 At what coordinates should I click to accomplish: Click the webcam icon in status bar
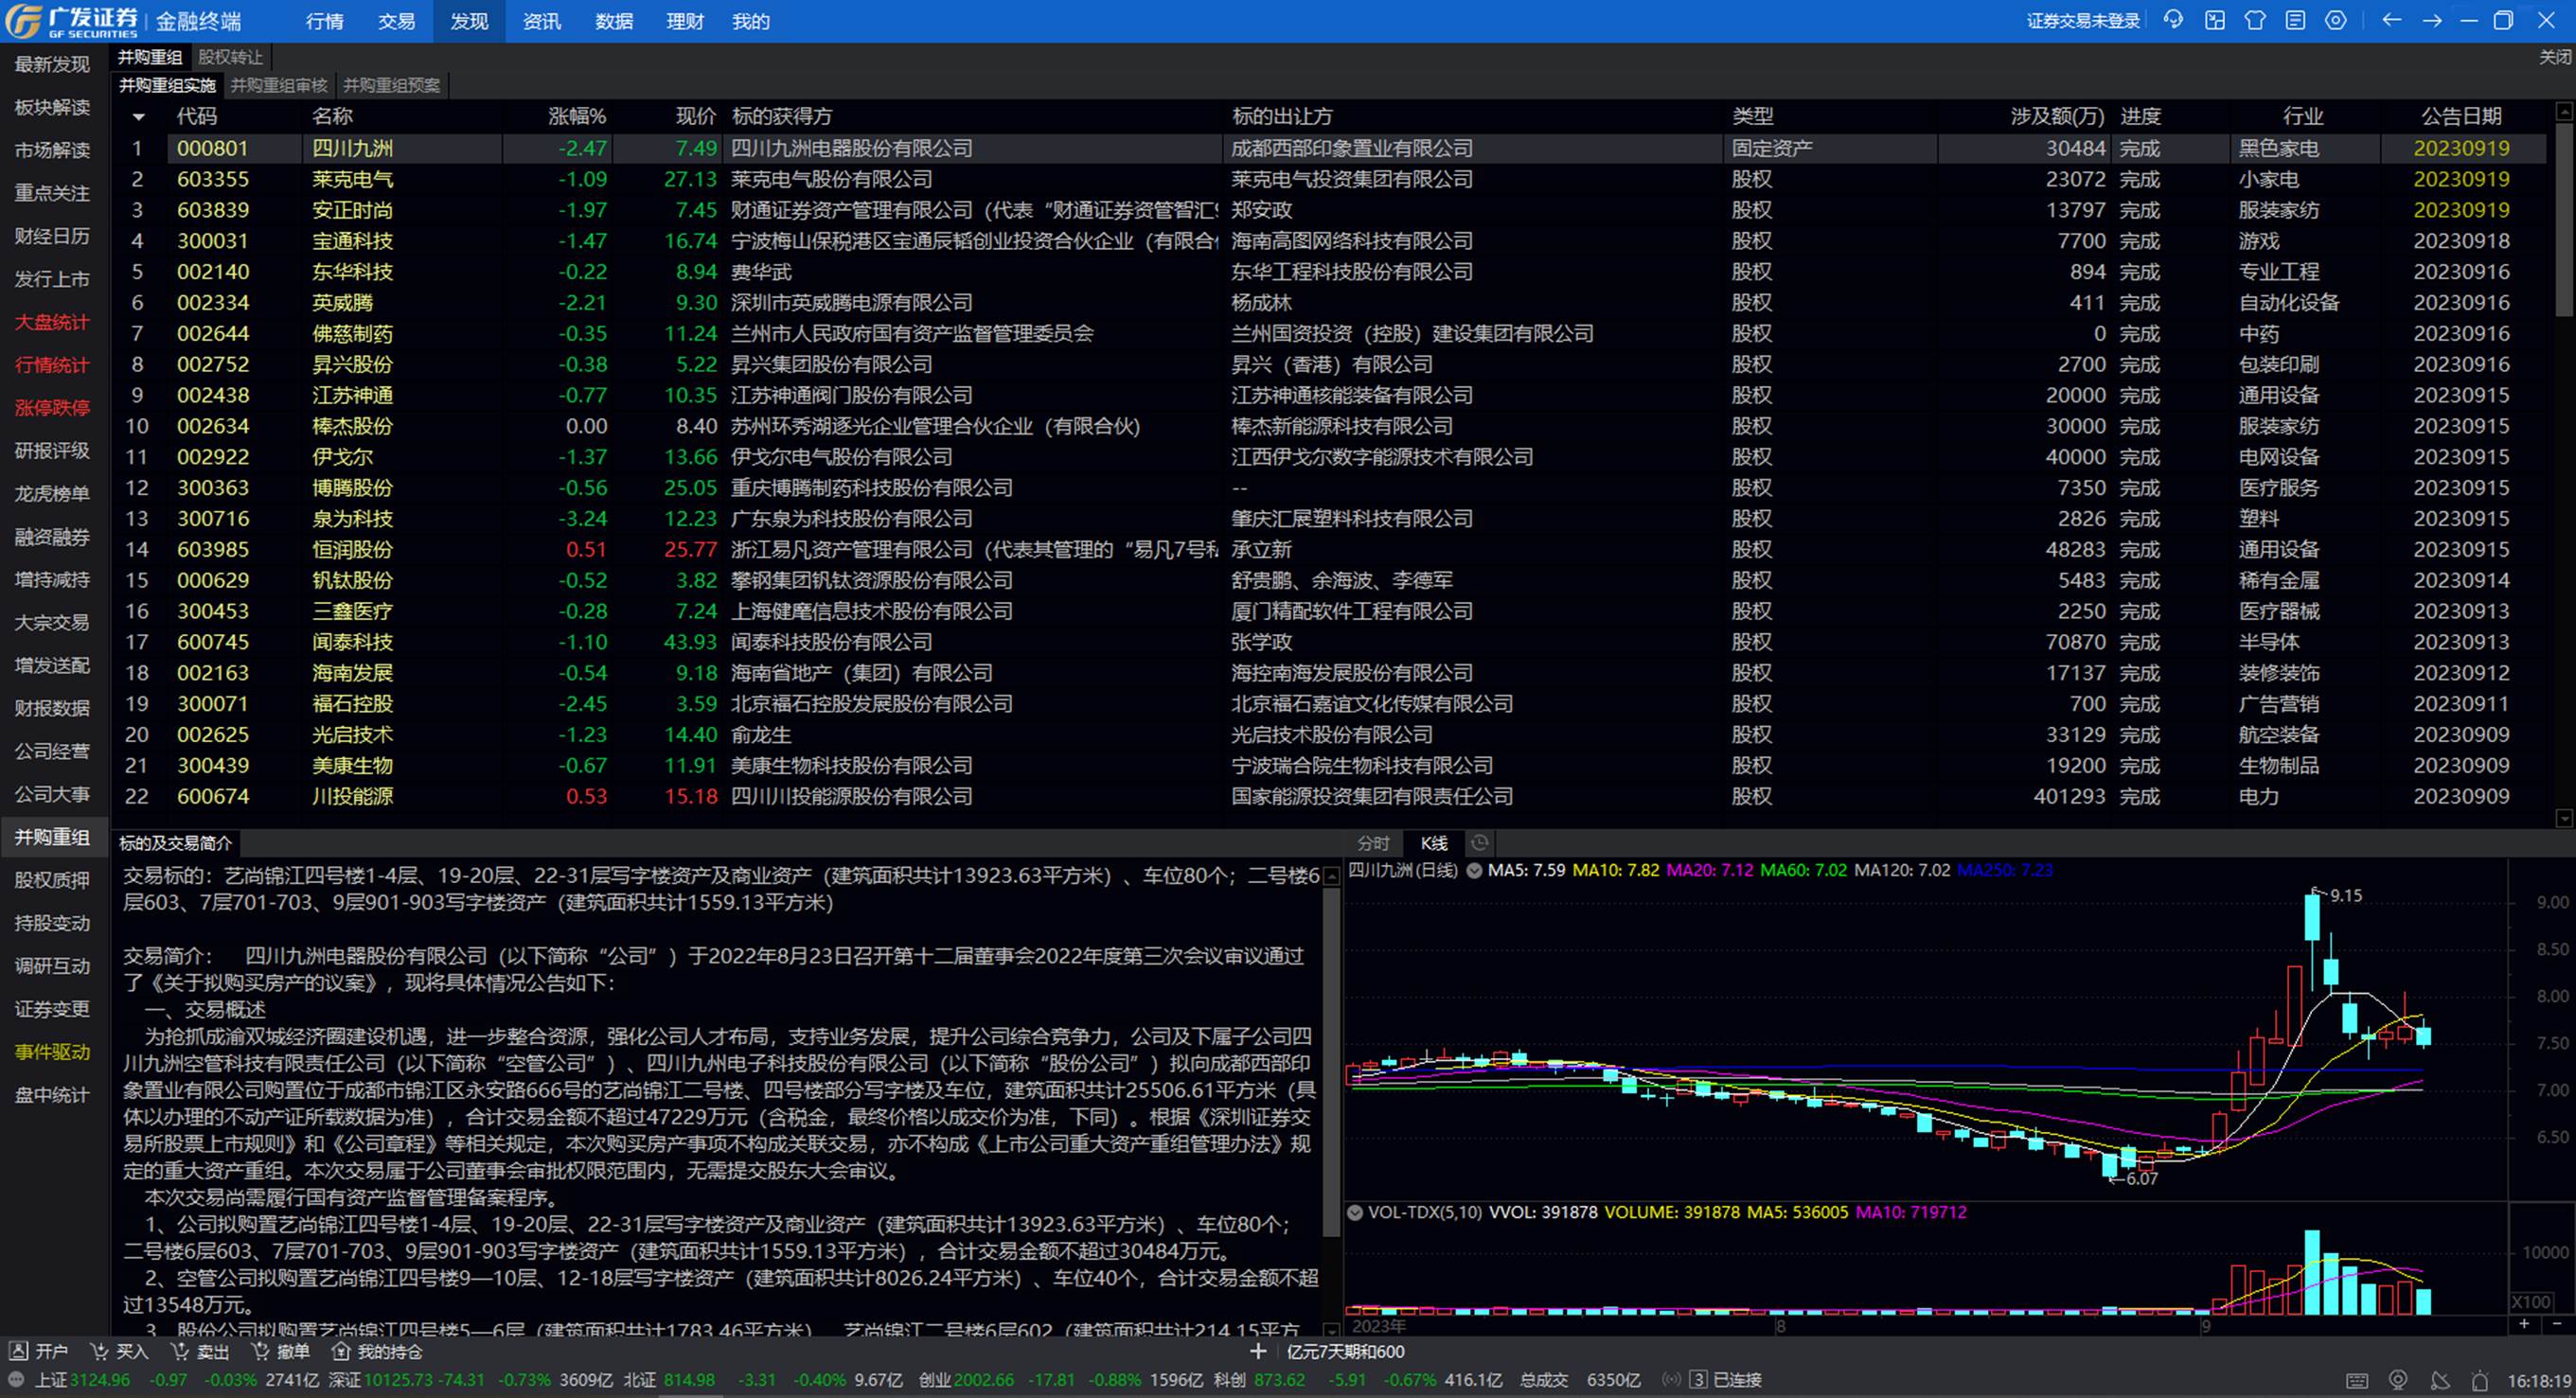point(2398,1381)
